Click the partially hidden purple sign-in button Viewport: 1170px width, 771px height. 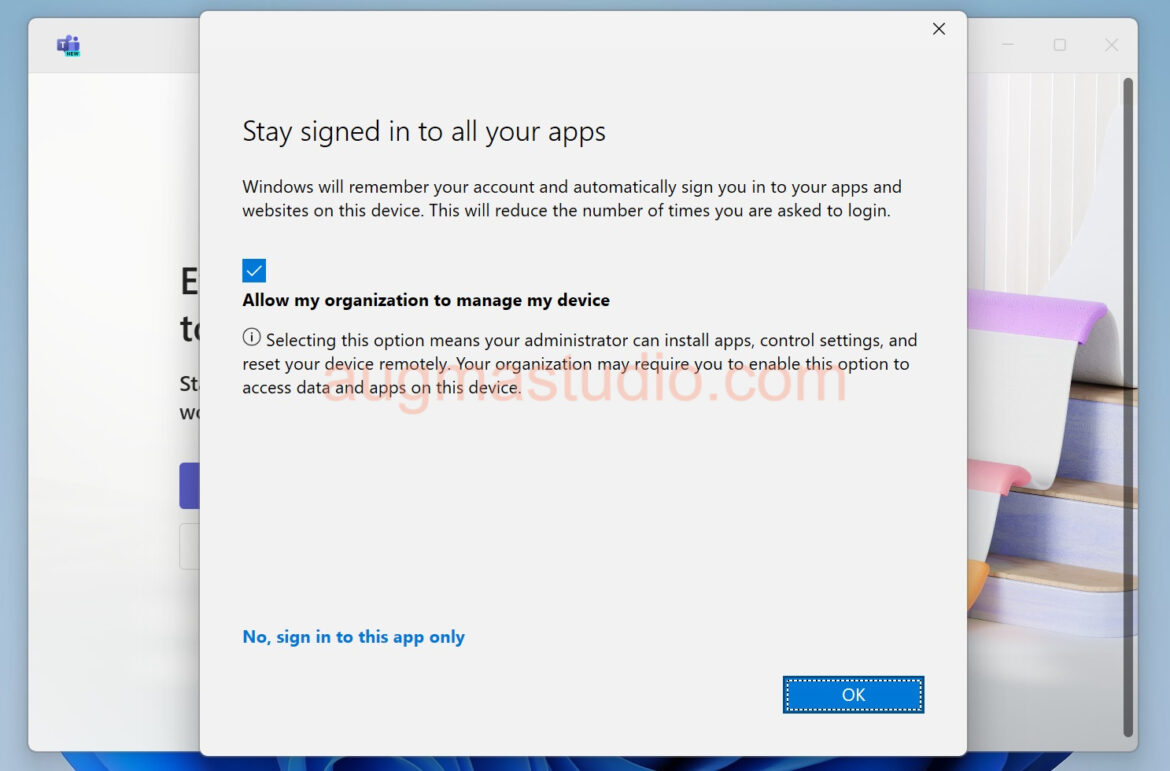192,486
